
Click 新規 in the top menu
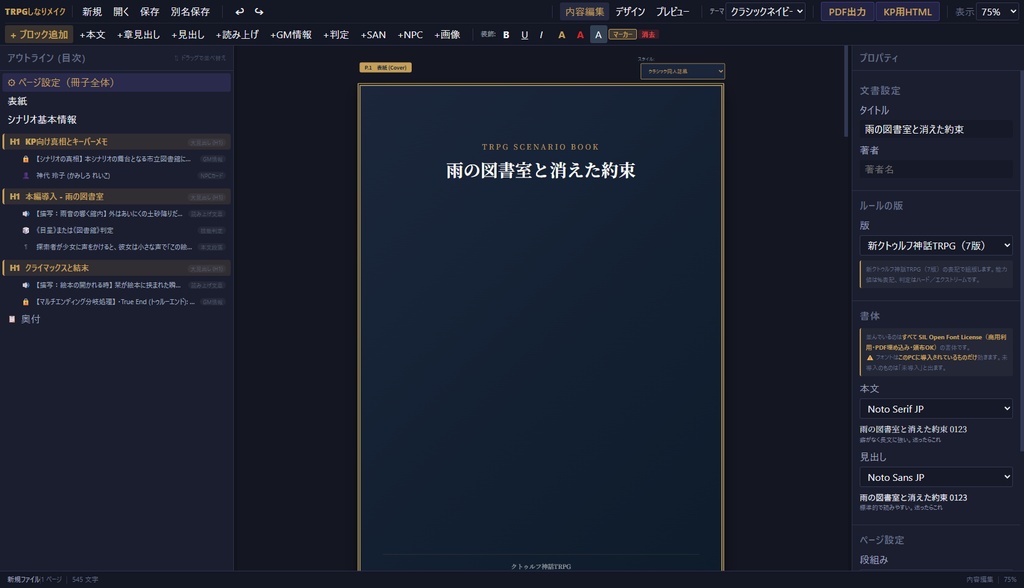92,12
